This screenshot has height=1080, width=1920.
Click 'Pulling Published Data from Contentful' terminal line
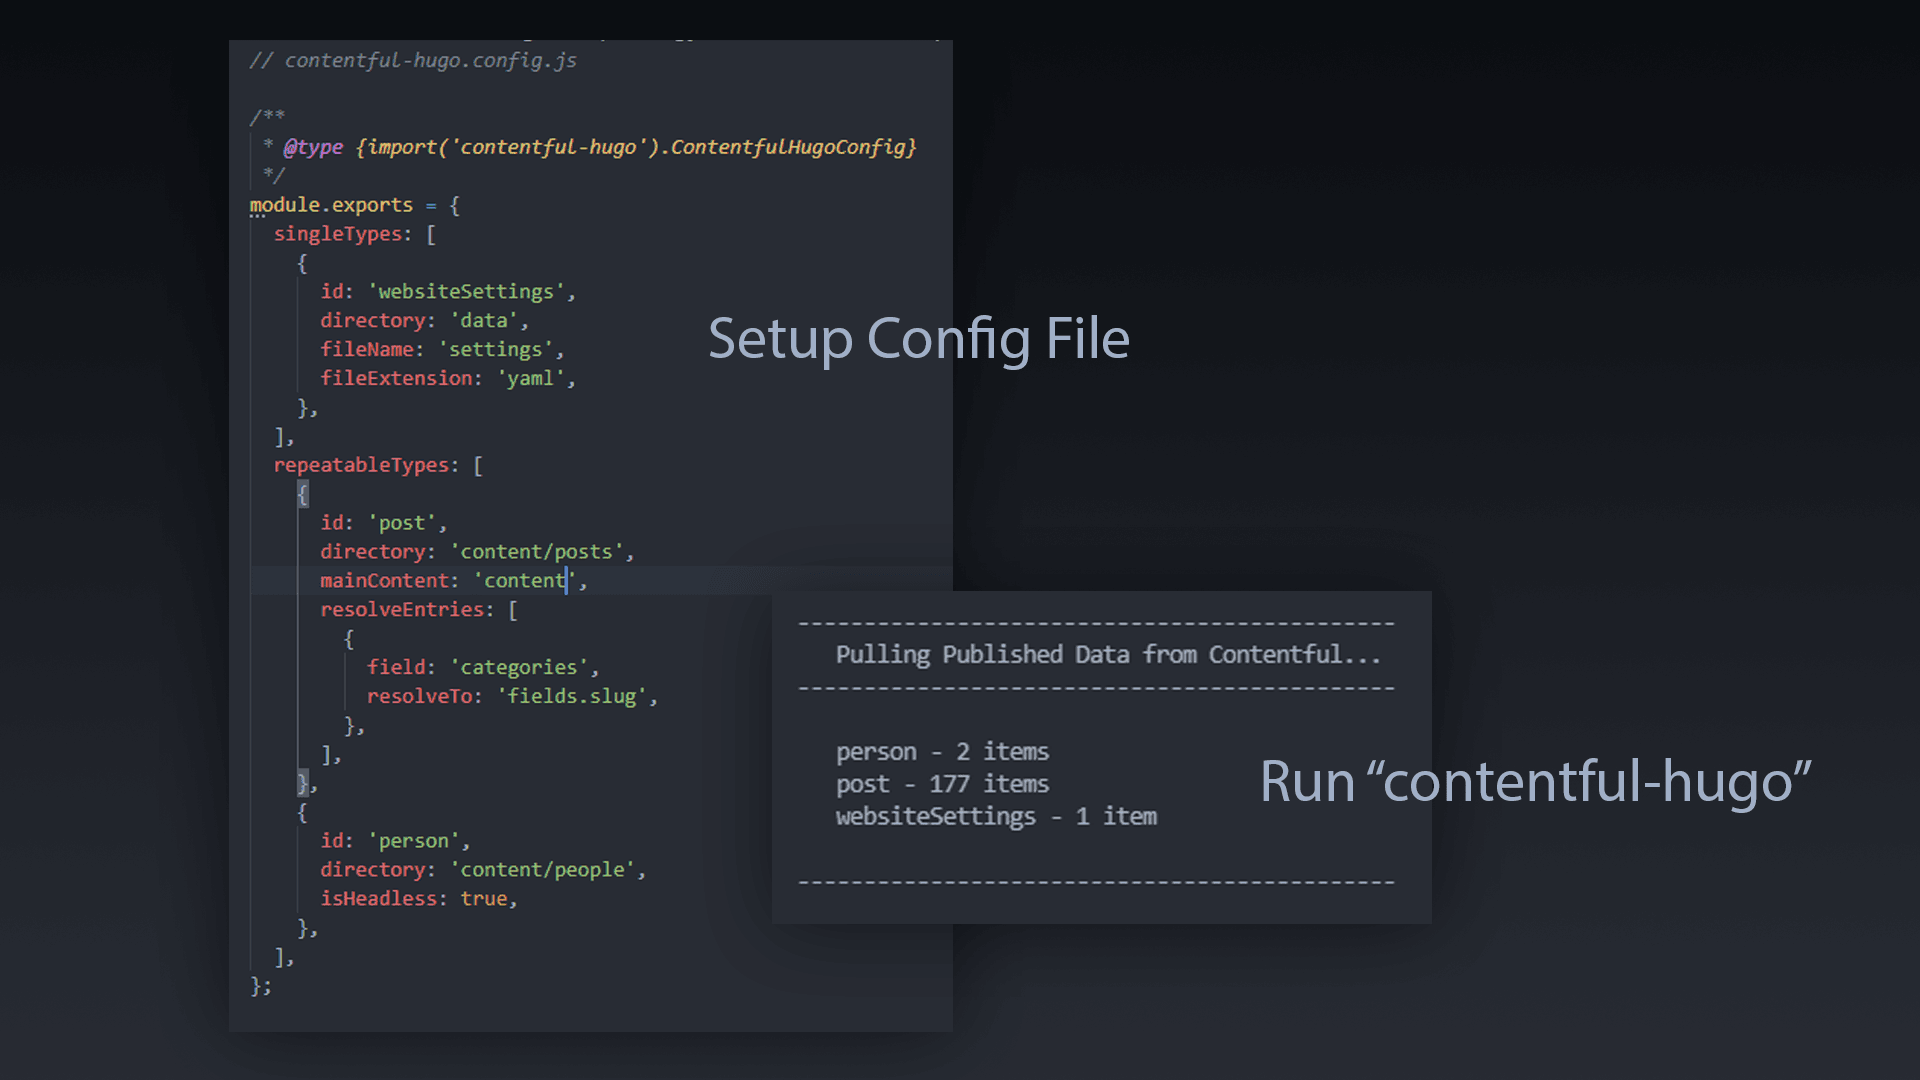point(1108,655)
